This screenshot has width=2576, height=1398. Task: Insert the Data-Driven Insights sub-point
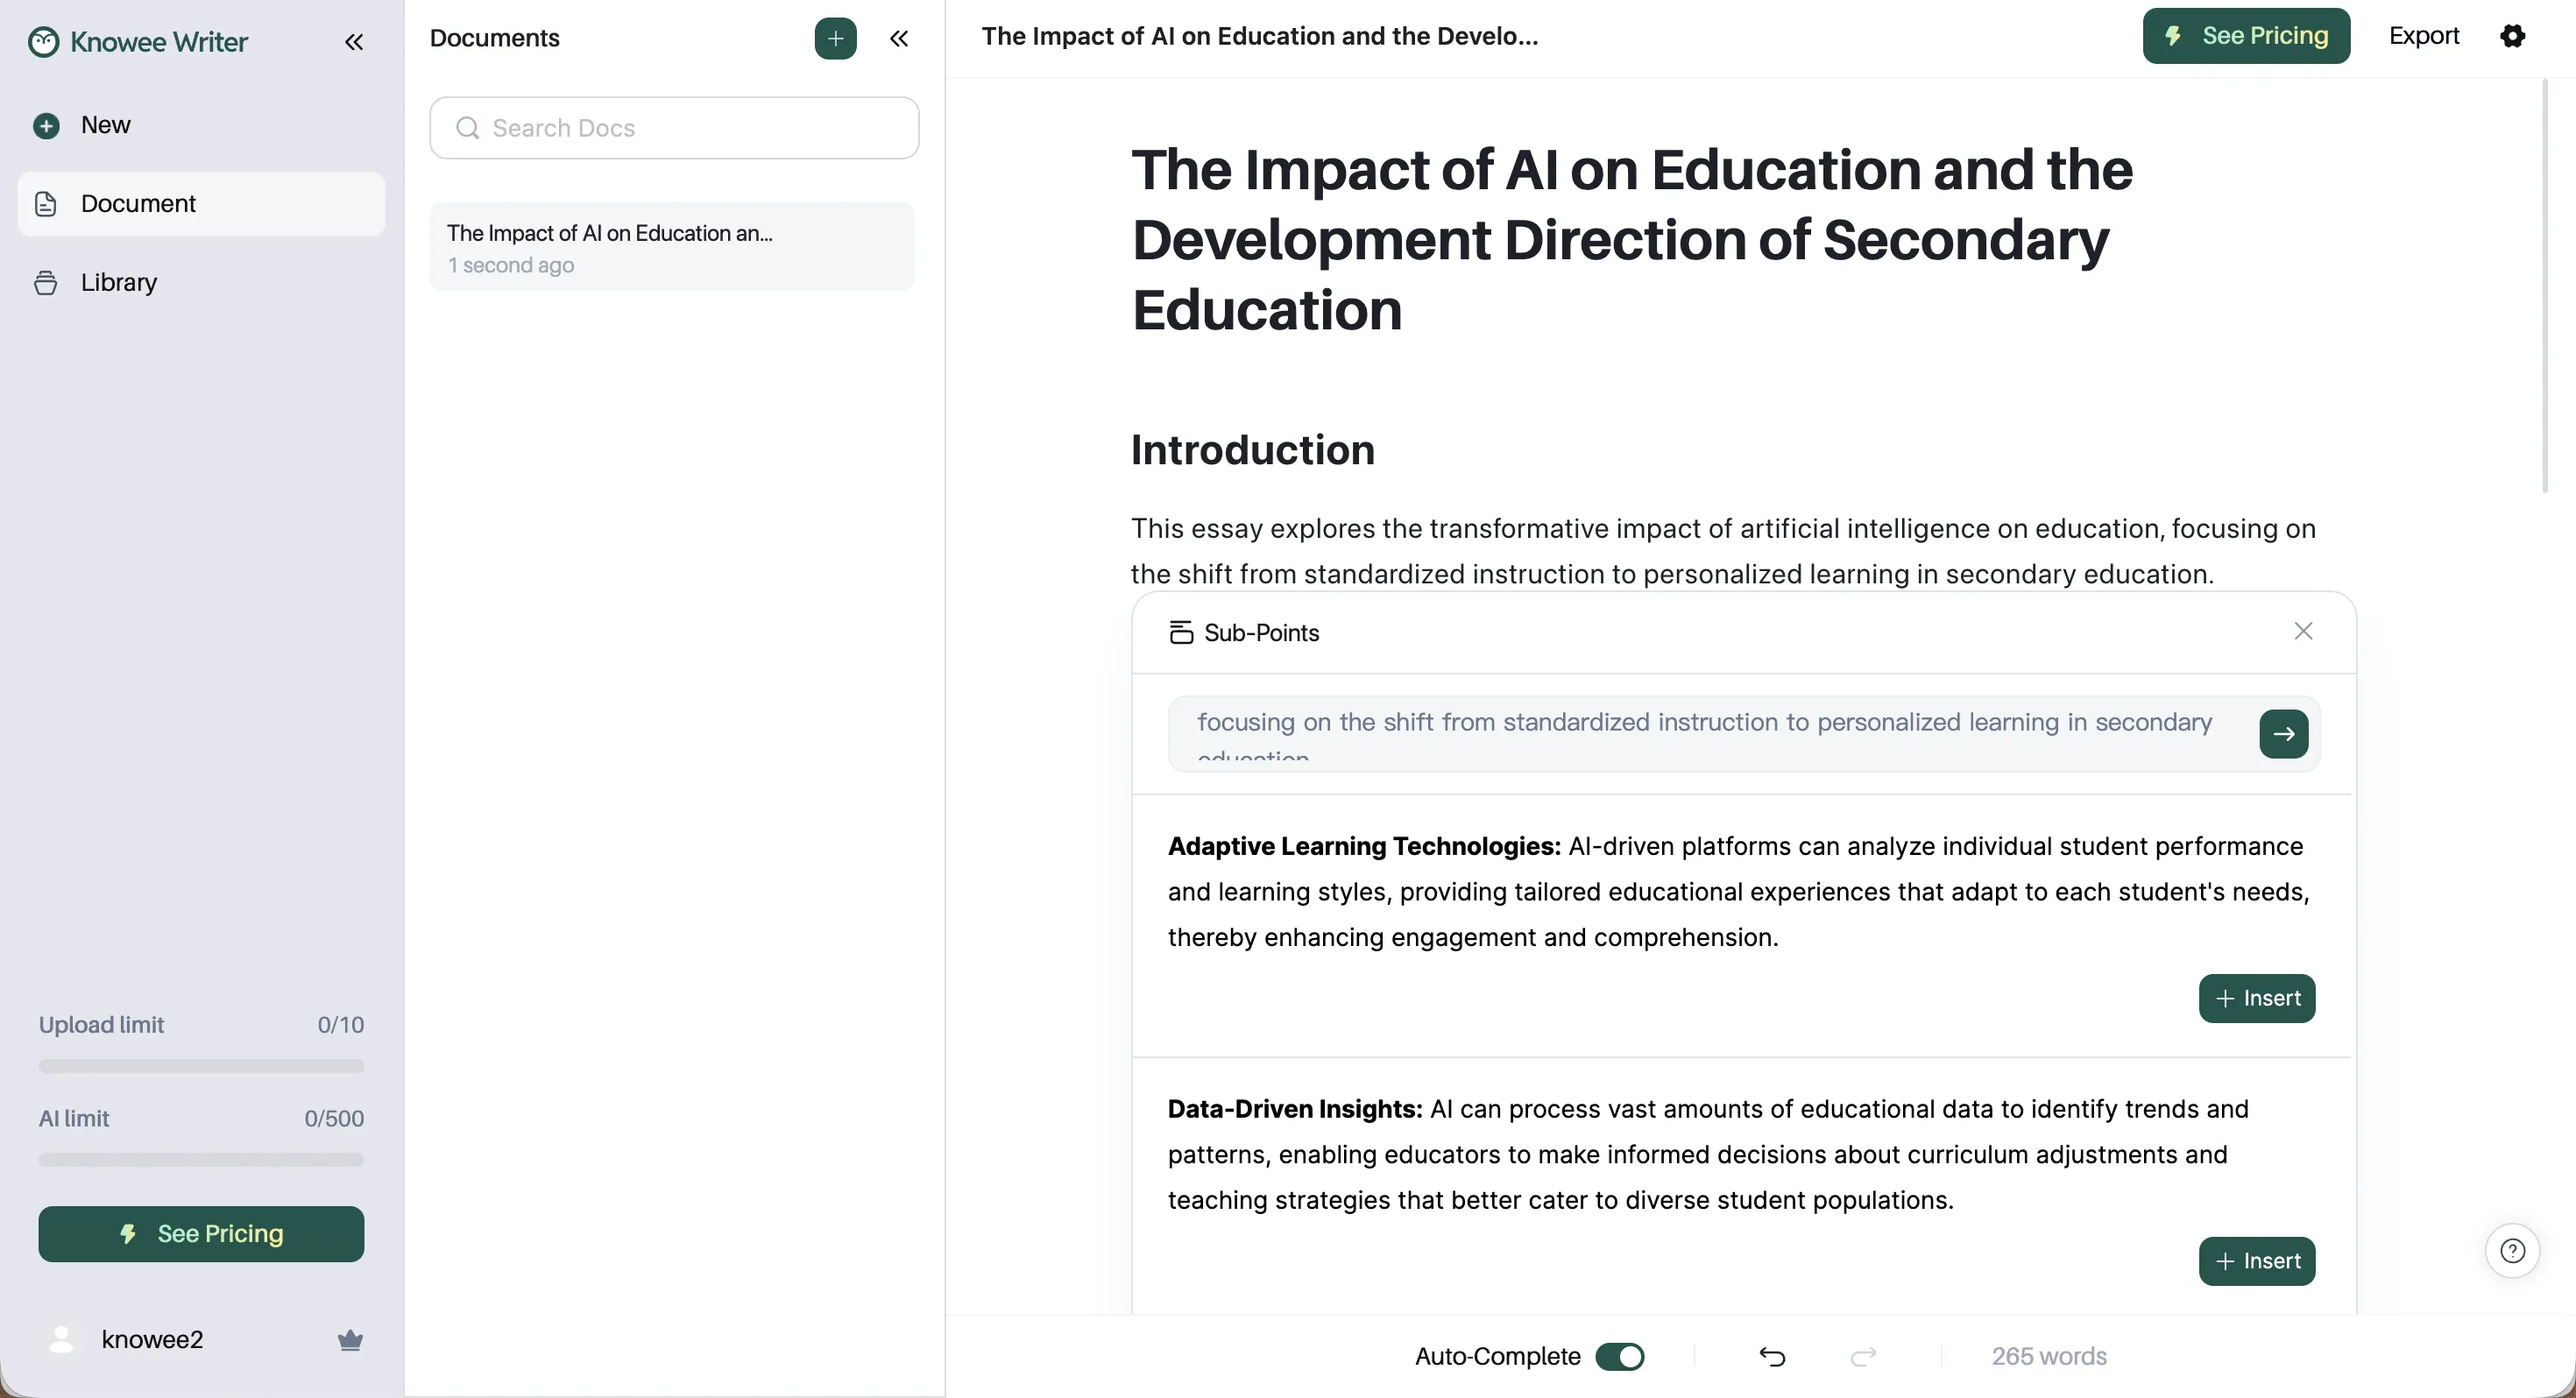point(2256,1261)
